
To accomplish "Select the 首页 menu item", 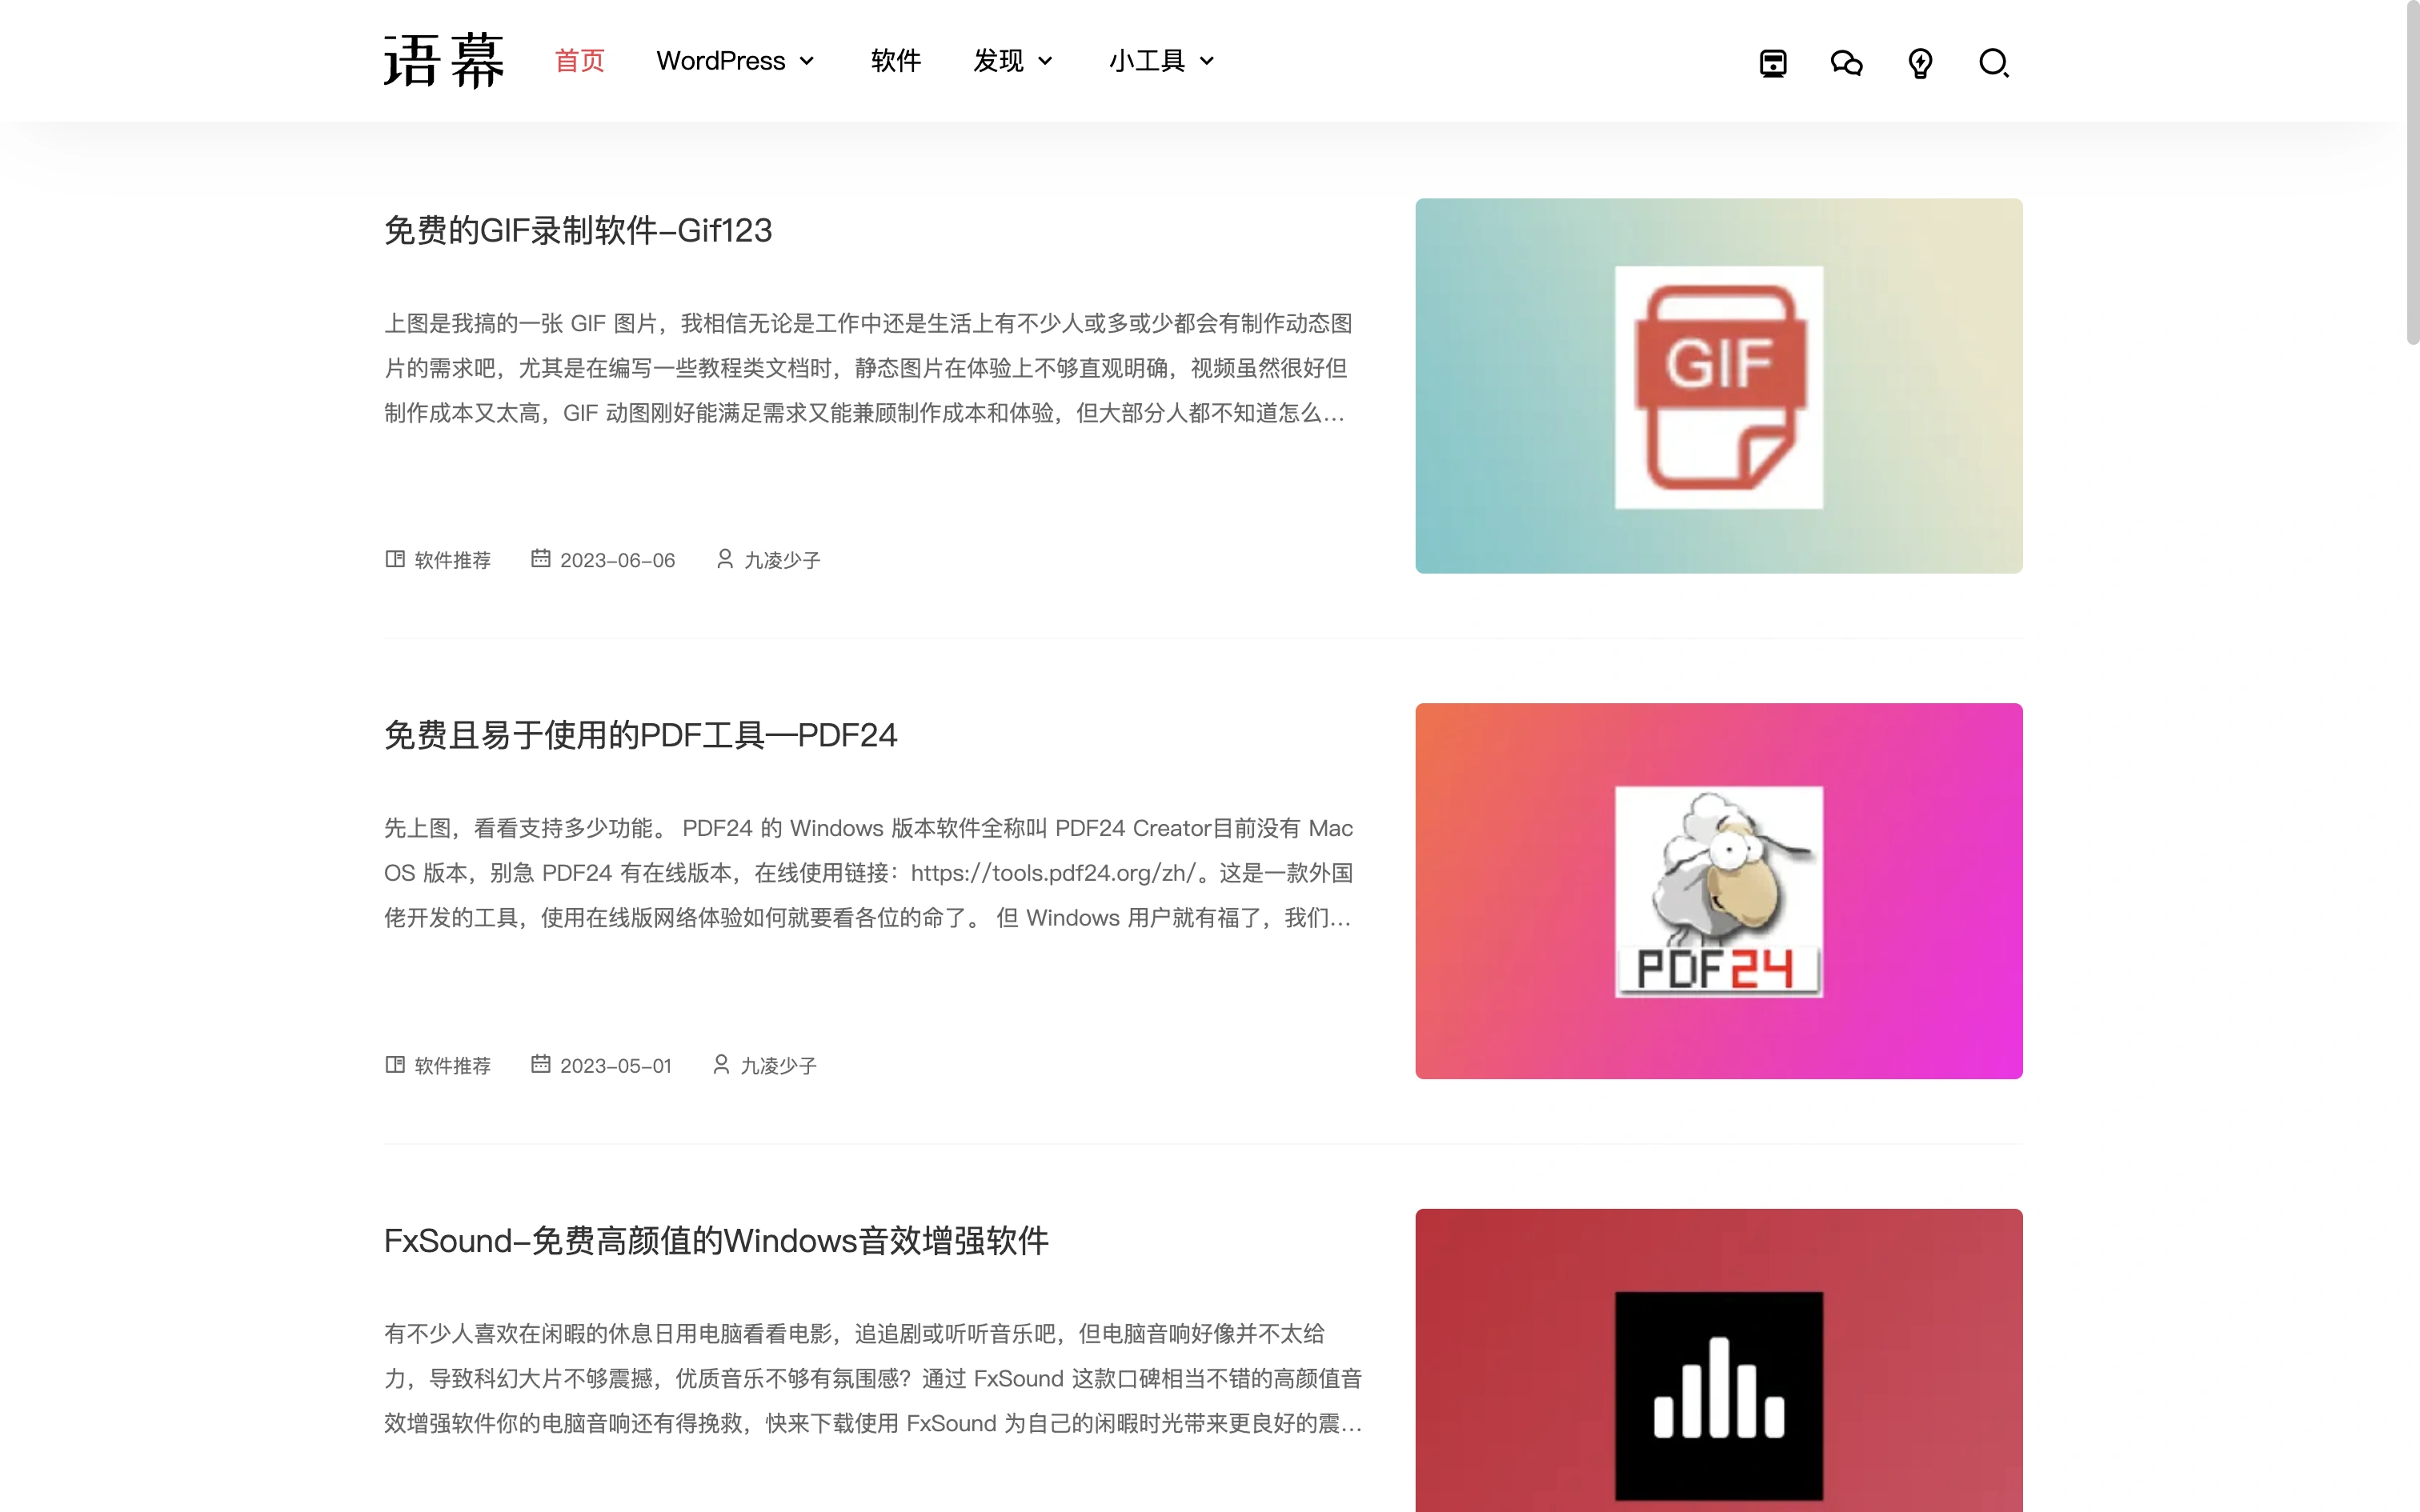I will 579,61.
